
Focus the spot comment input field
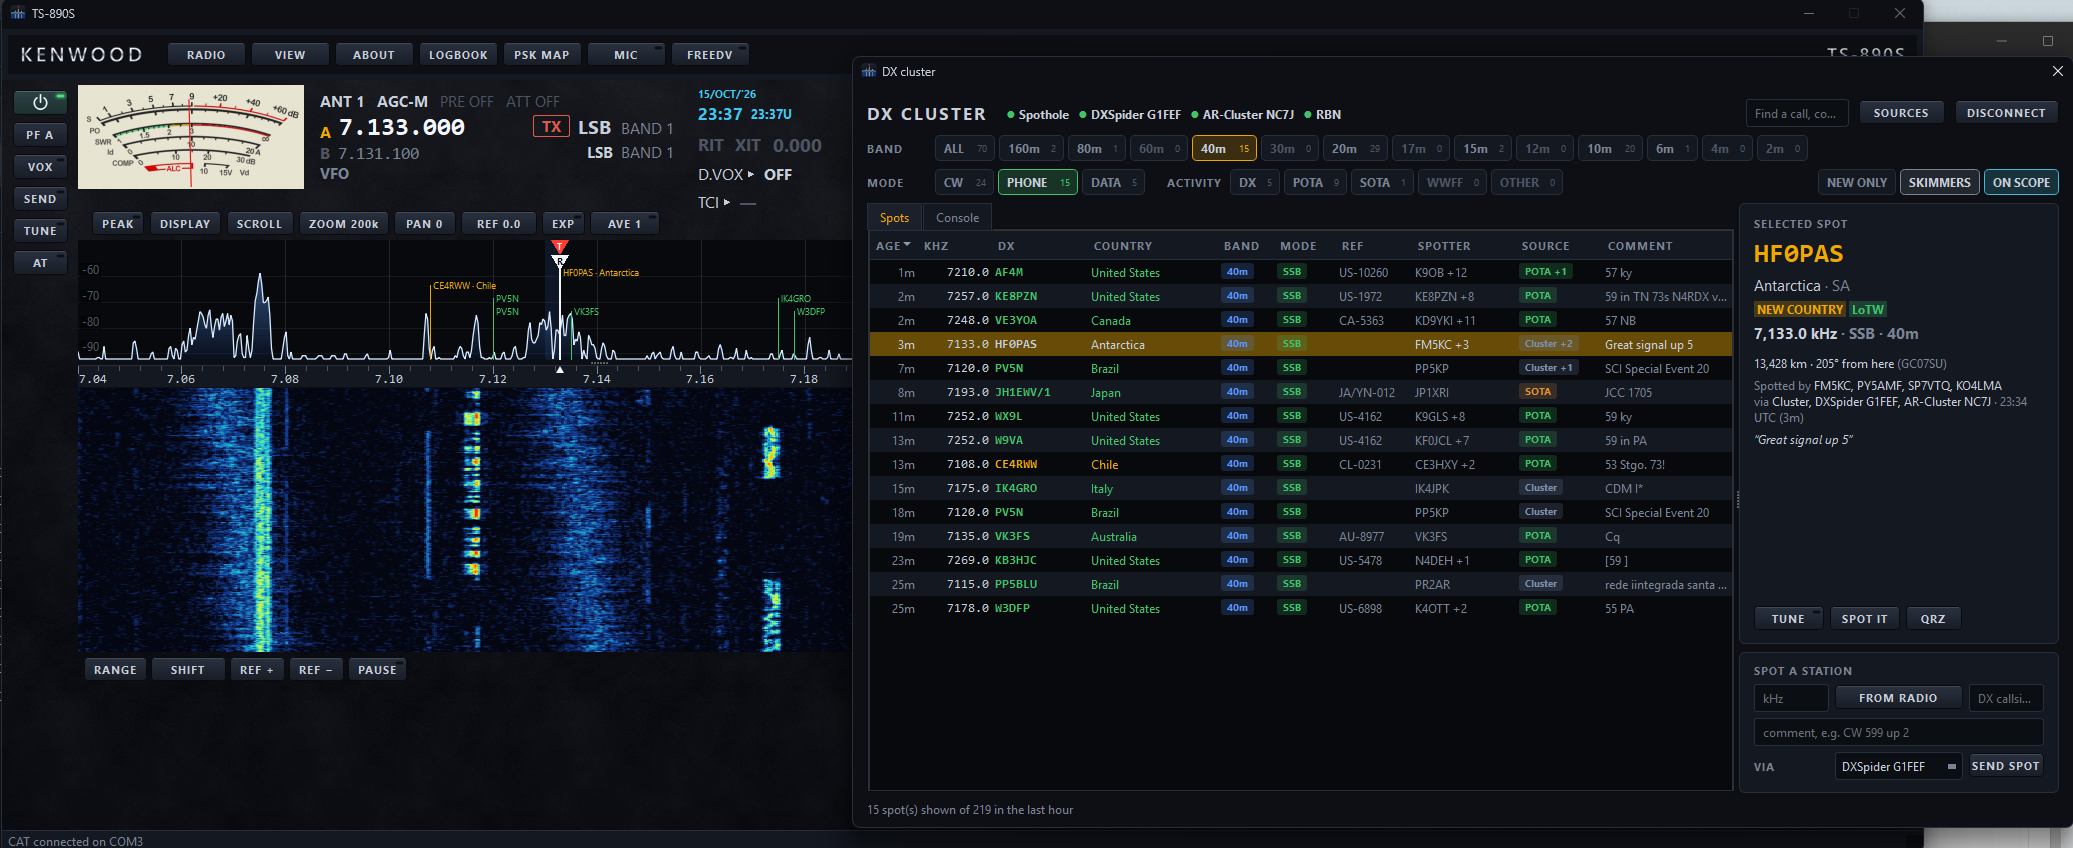1898,733
